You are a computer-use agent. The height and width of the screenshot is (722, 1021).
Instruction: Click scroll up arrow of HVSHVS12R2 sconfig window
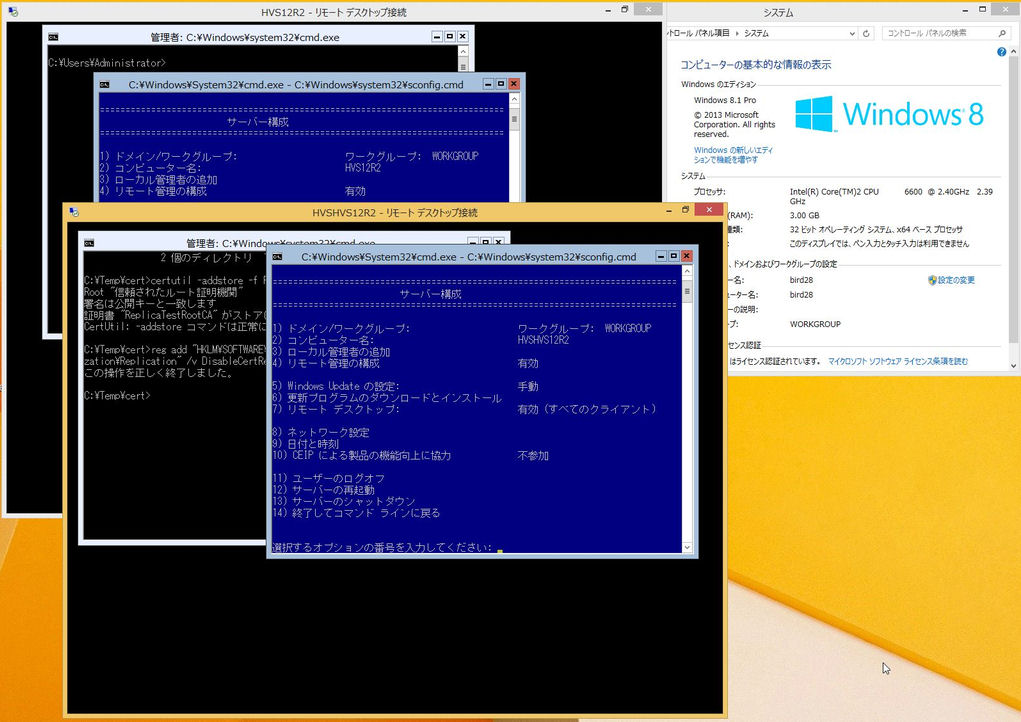(x=687, y=271)
